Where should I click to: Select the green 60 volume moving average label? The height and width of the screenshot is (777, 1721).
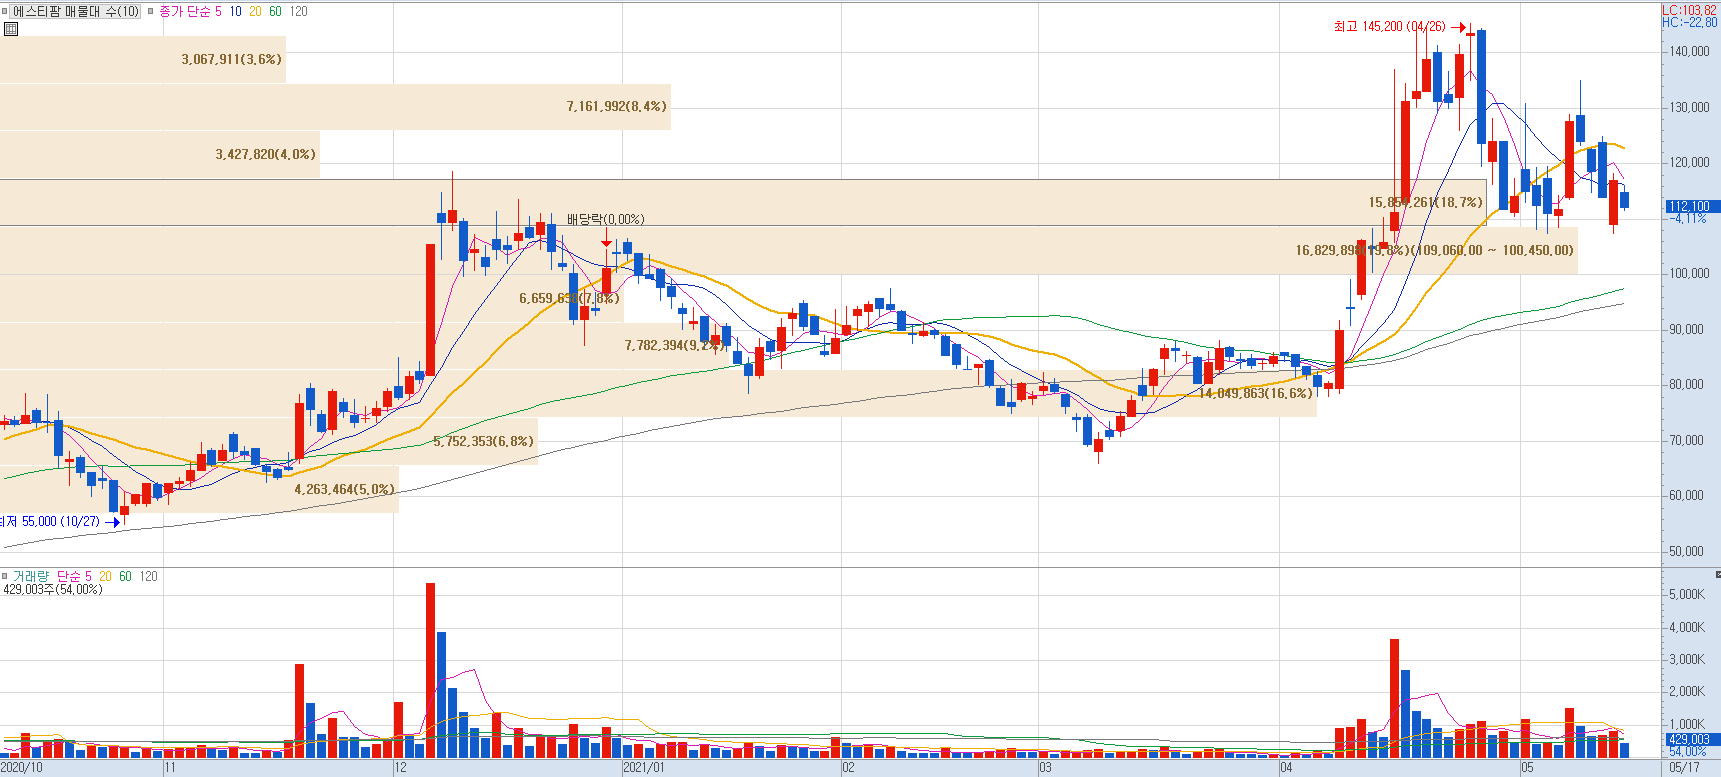click(x=125, y=576)
